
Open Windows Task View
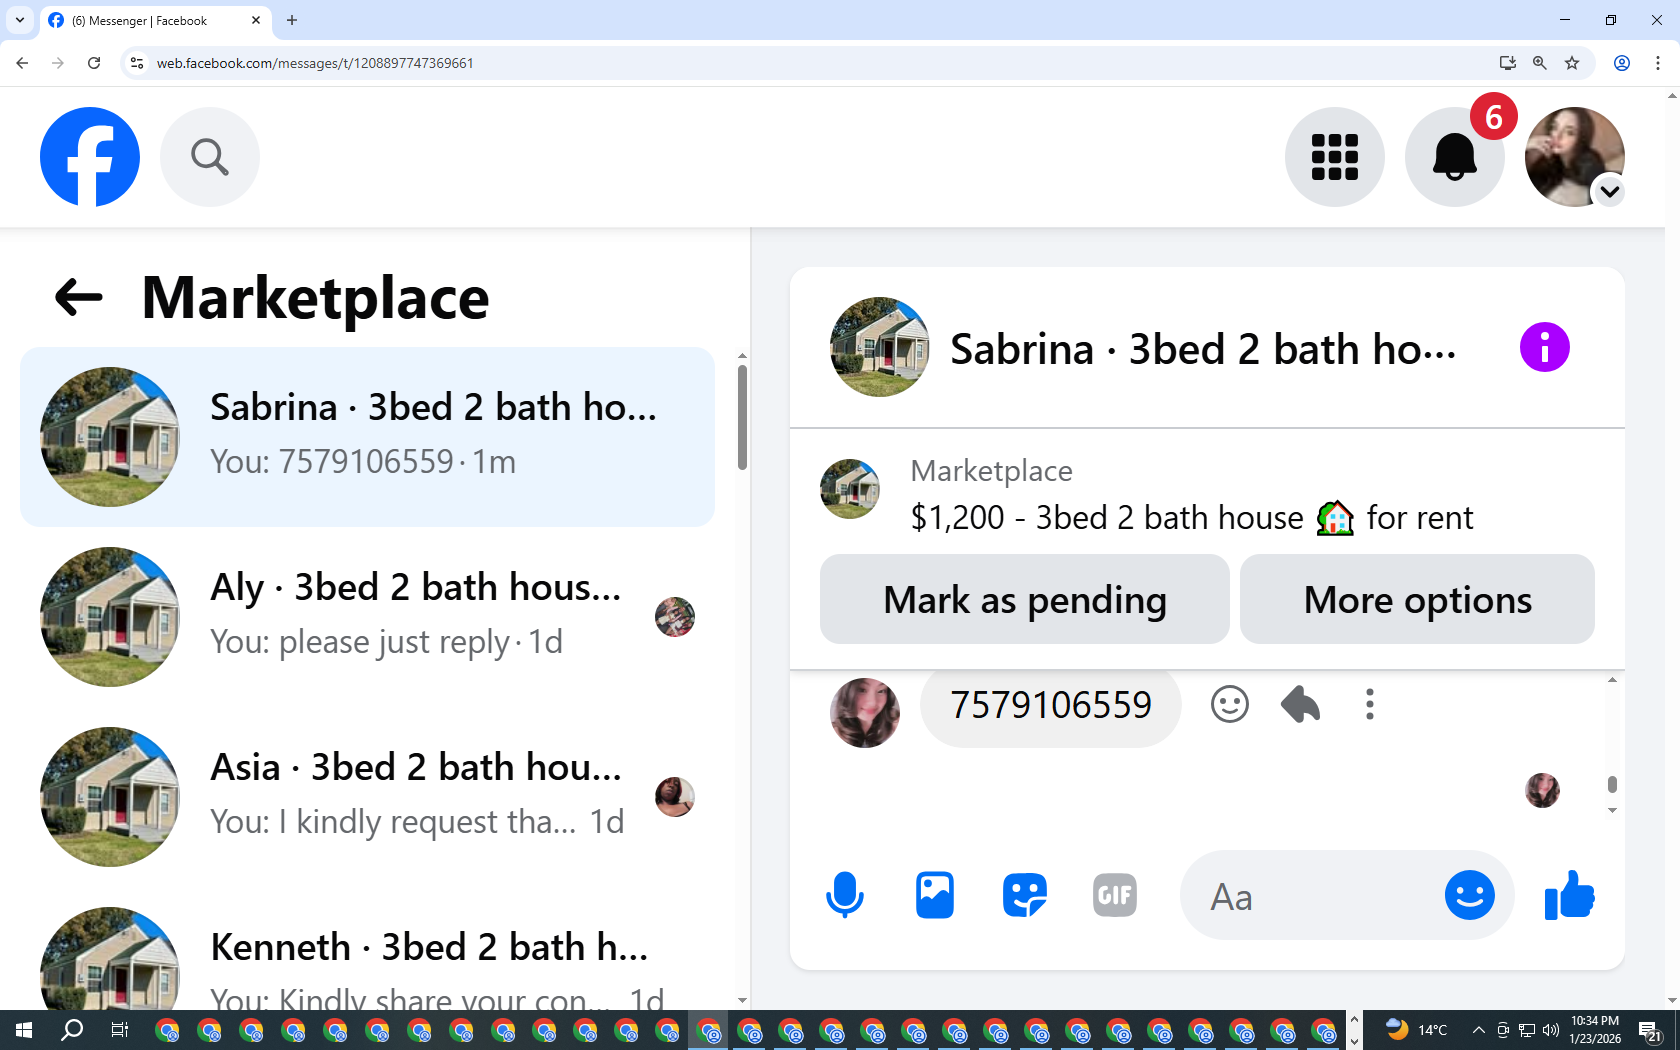tap(119, 1030)
